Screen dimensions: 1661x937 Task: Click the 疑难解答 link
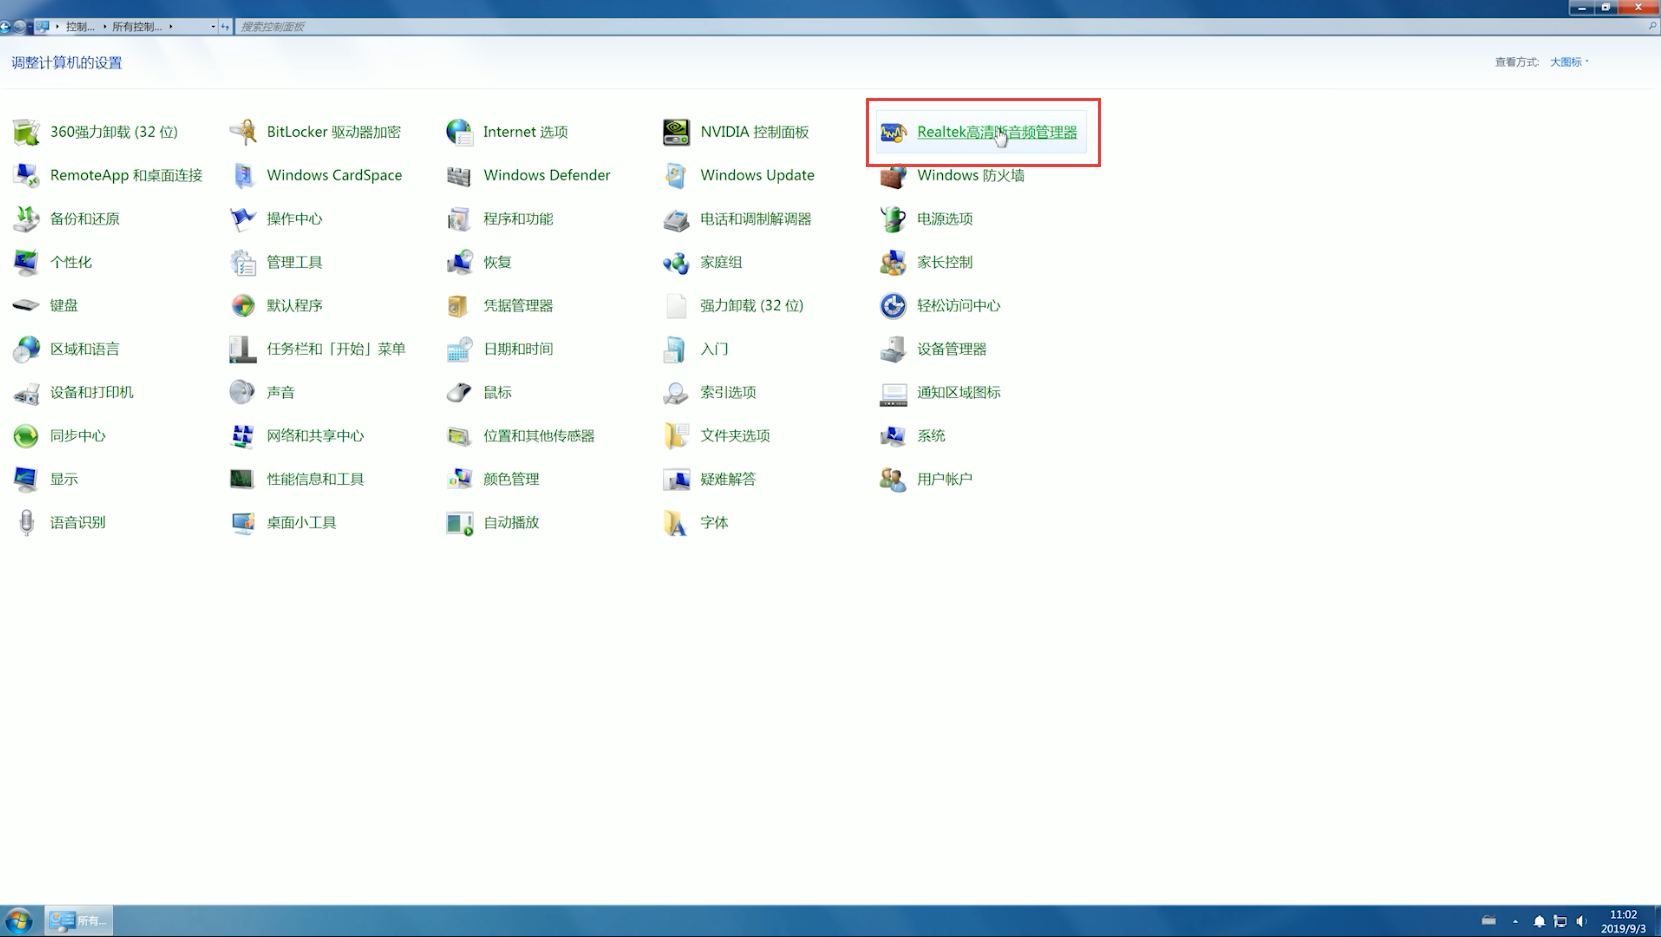pos(728,479)
